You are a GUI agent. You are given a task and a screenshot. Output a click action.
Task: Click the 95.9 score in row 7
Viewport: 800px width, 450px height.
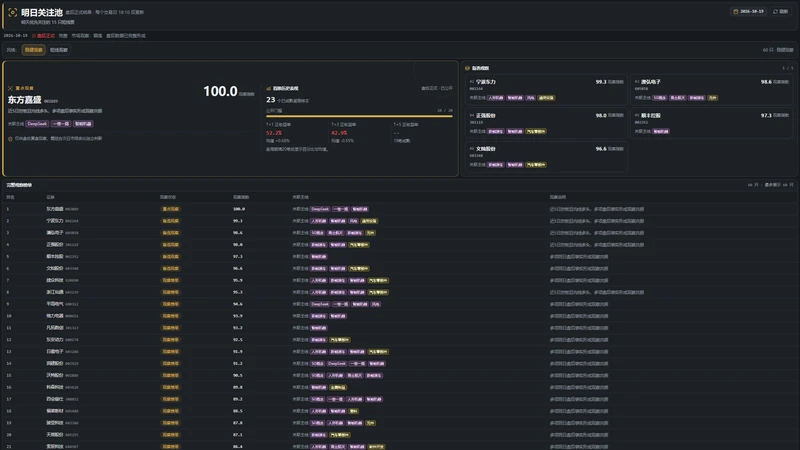tap(238, 281)
